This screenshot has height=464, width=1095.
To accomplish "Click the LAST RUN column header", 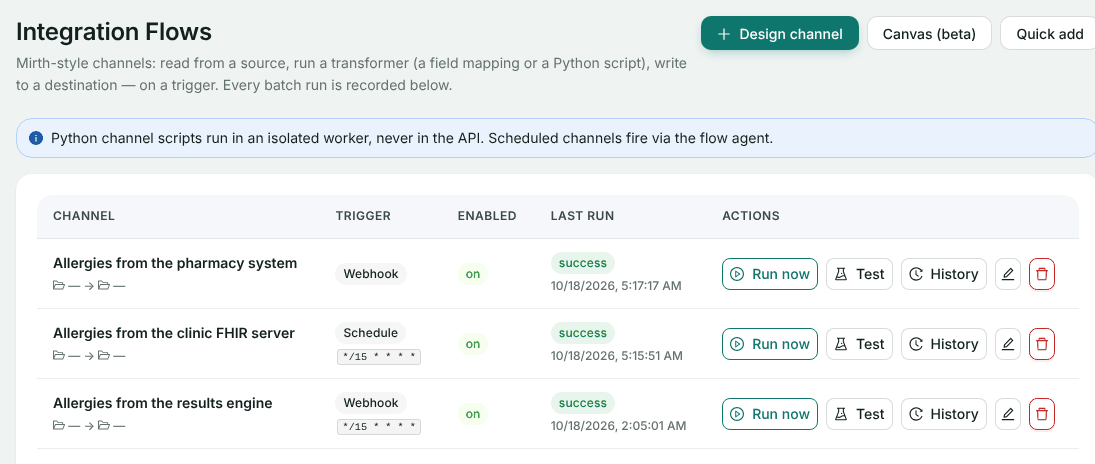I will [x=582, y=216].
